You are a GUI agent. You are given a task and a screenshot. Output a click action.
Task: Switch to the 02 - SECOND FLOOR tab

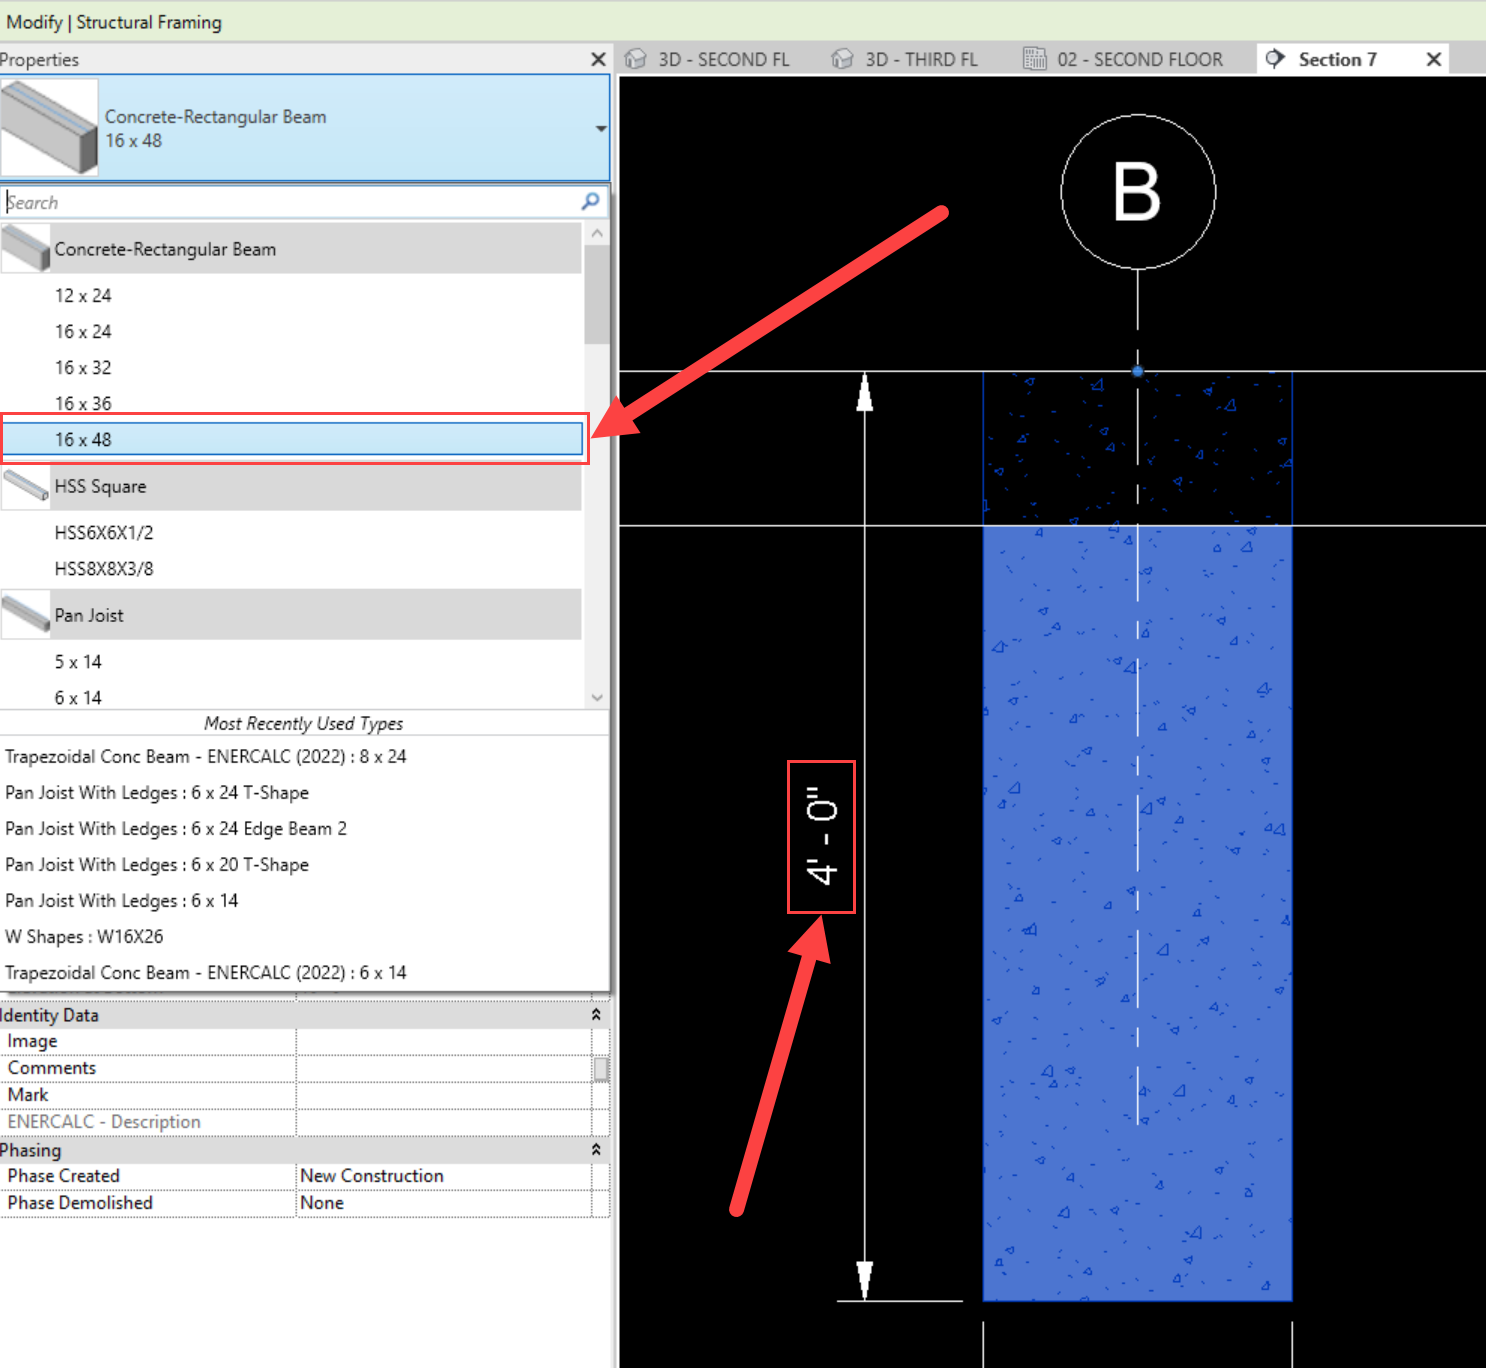(1138, 59)
